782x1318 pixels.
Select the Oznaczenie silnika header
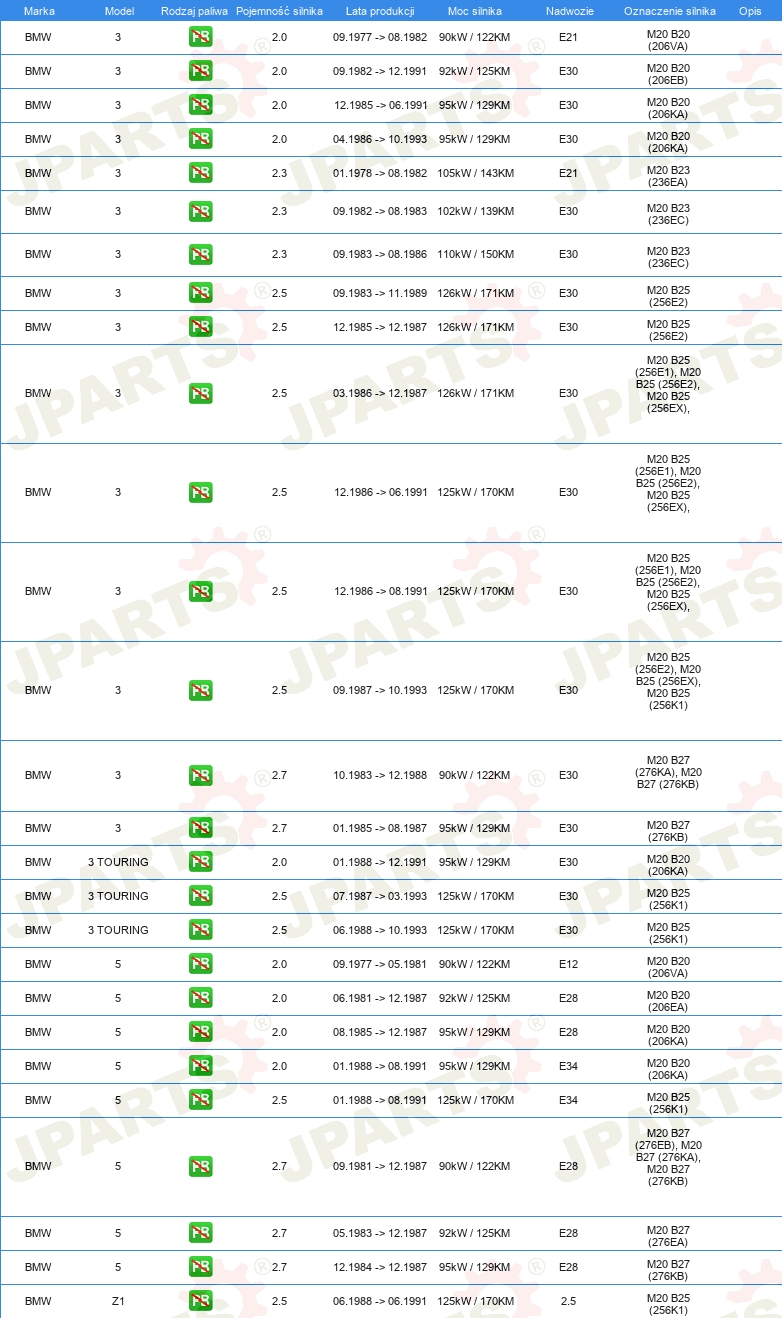669,10
